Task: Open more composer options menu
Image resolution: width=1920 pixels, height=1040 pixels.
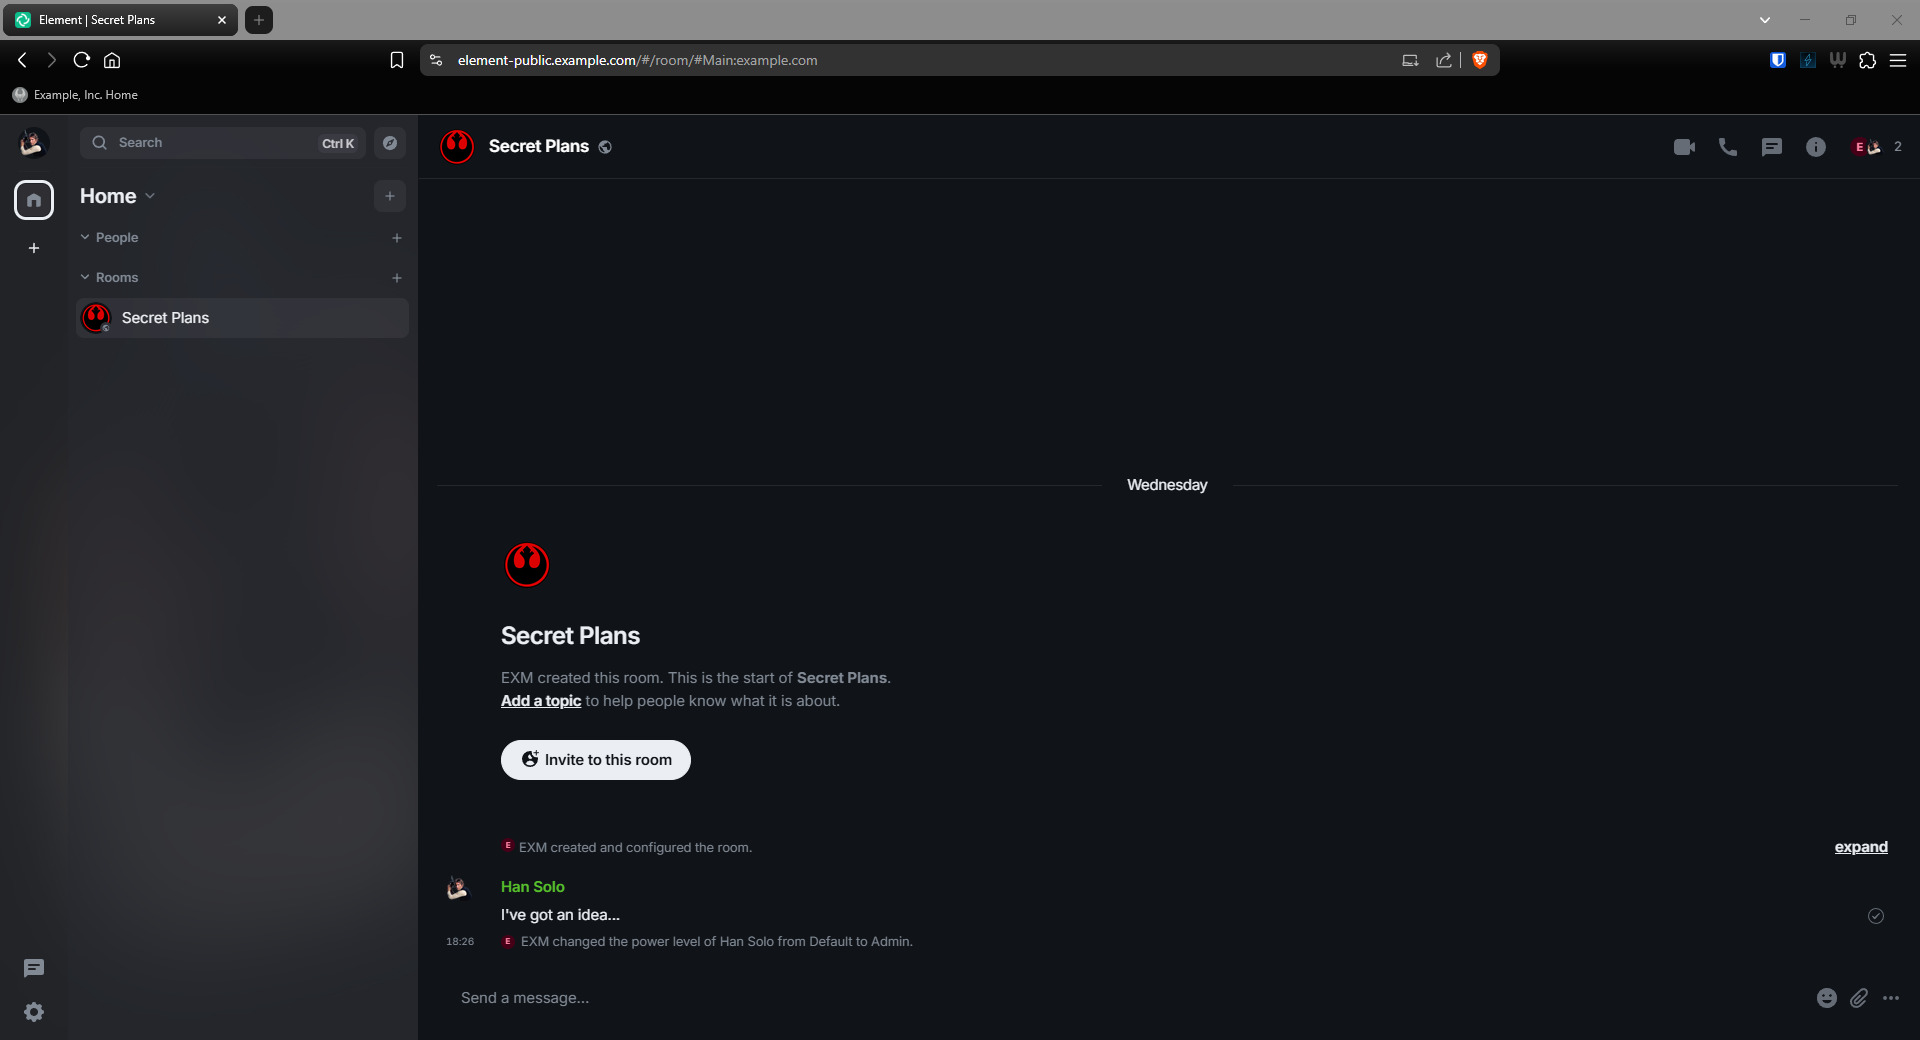Action: (x=1890, y=998)
